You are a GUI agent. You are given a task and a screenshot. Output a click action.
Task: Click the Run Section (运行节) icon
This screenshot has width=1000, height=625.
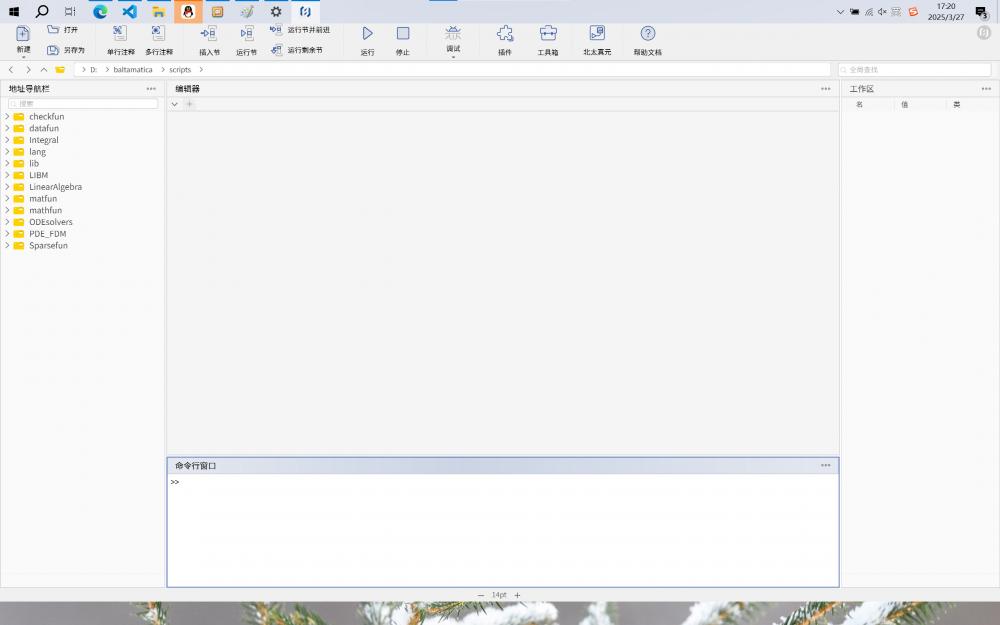click(x=246, y=34)
